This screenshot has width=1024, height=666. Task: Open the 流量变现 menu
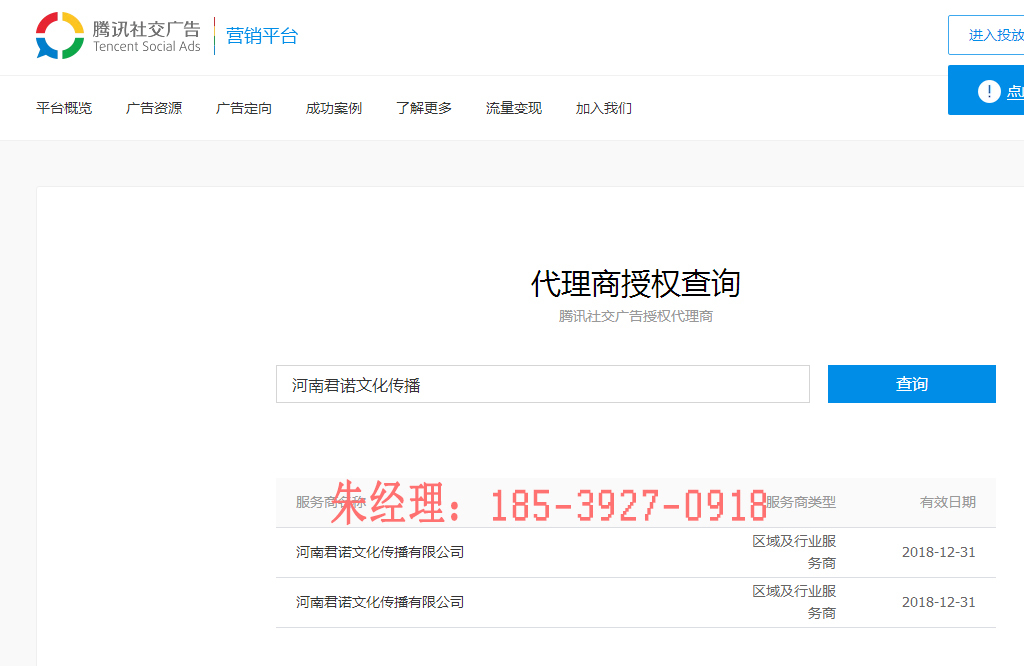[x=514, y=108]
